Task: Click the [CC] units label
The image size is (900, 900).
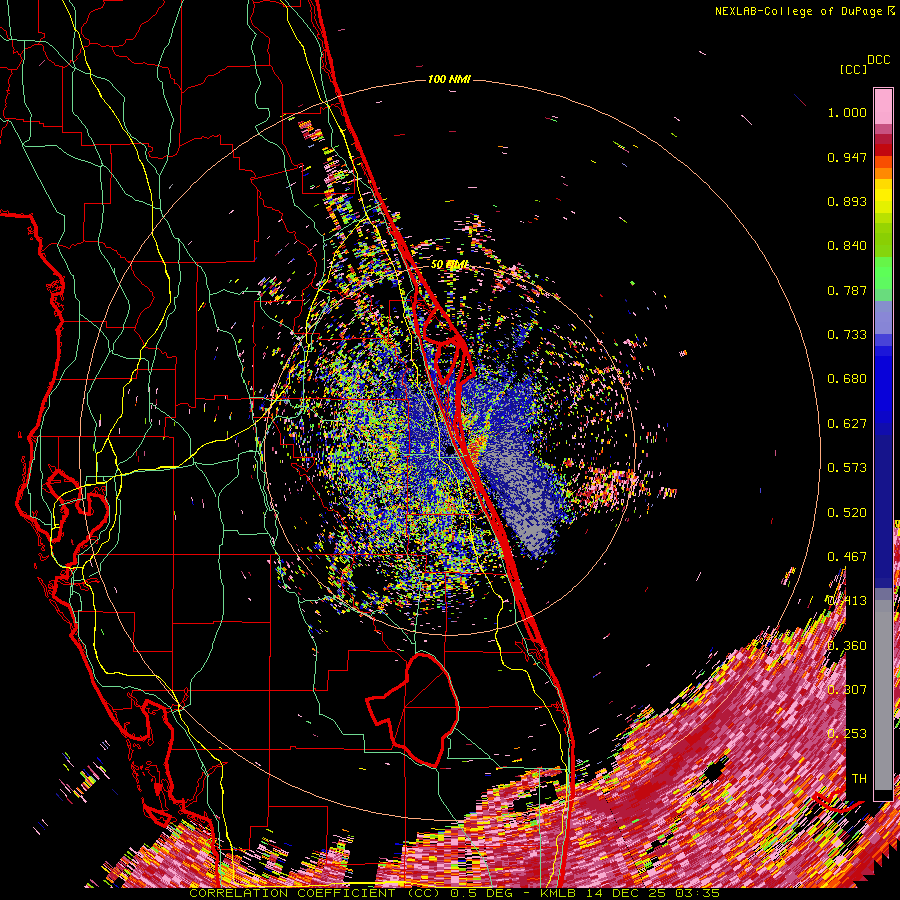Action: (x=854, y=69)
